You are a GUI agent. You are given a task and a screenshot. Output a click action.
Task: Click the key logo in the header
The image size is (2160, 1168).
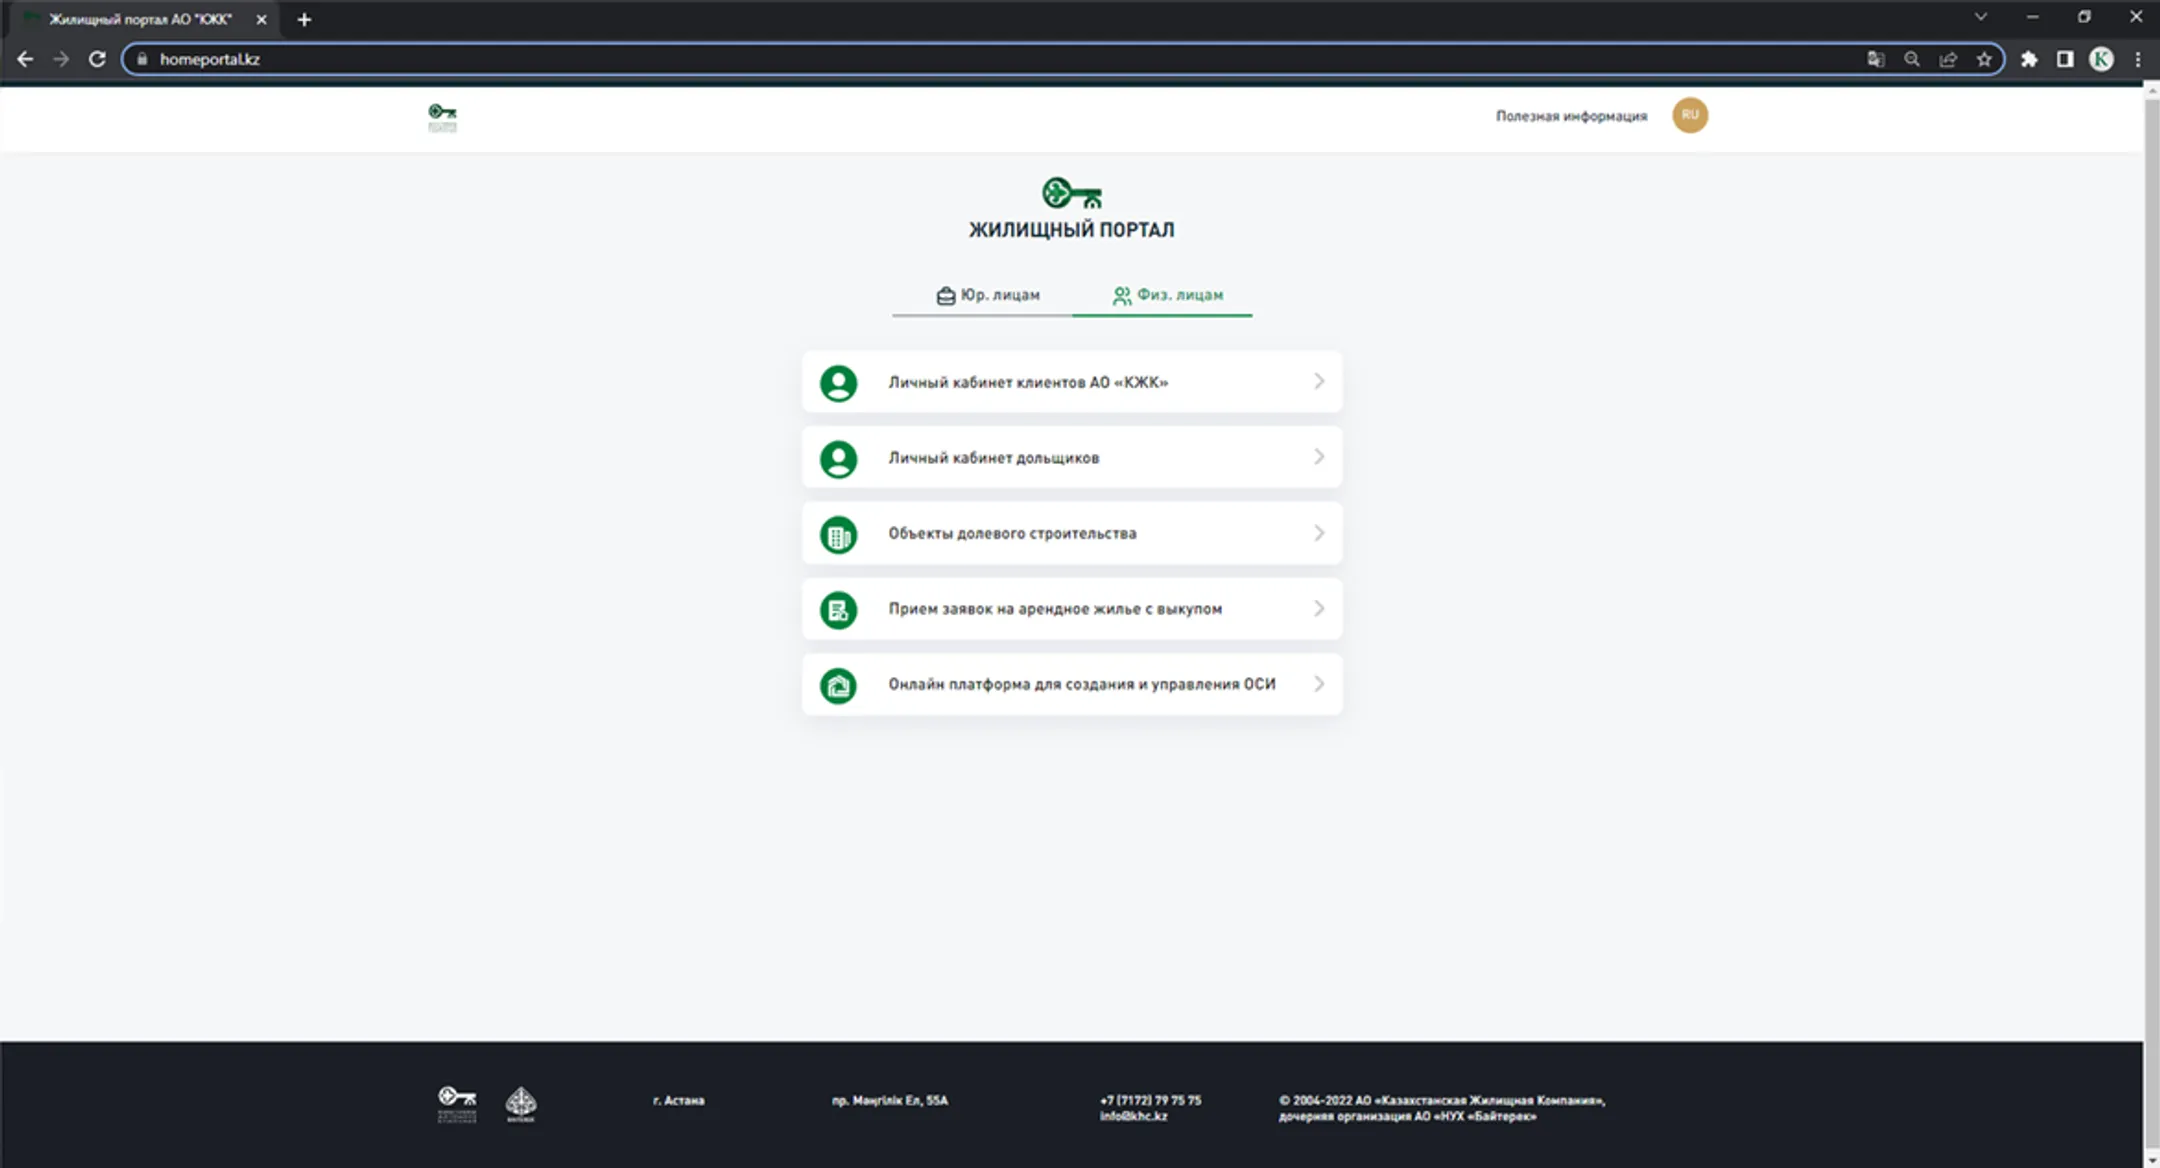coord(442,117)
